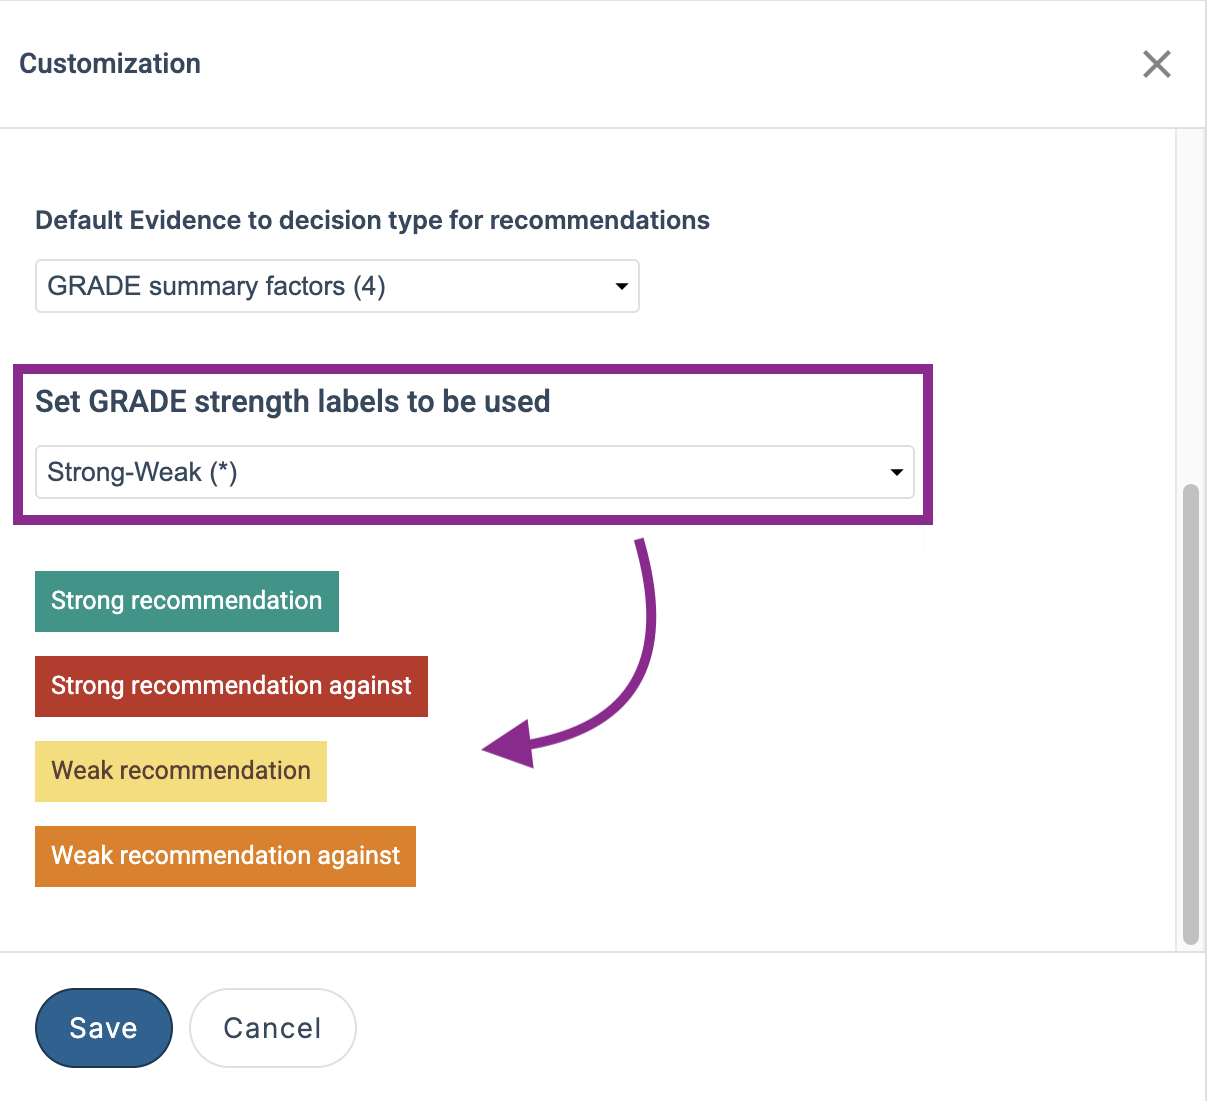Viewport: 1207px width, 1101px height.
Task: Open the GRADE summary factors (4) dropdown
Action: (337, 286)
